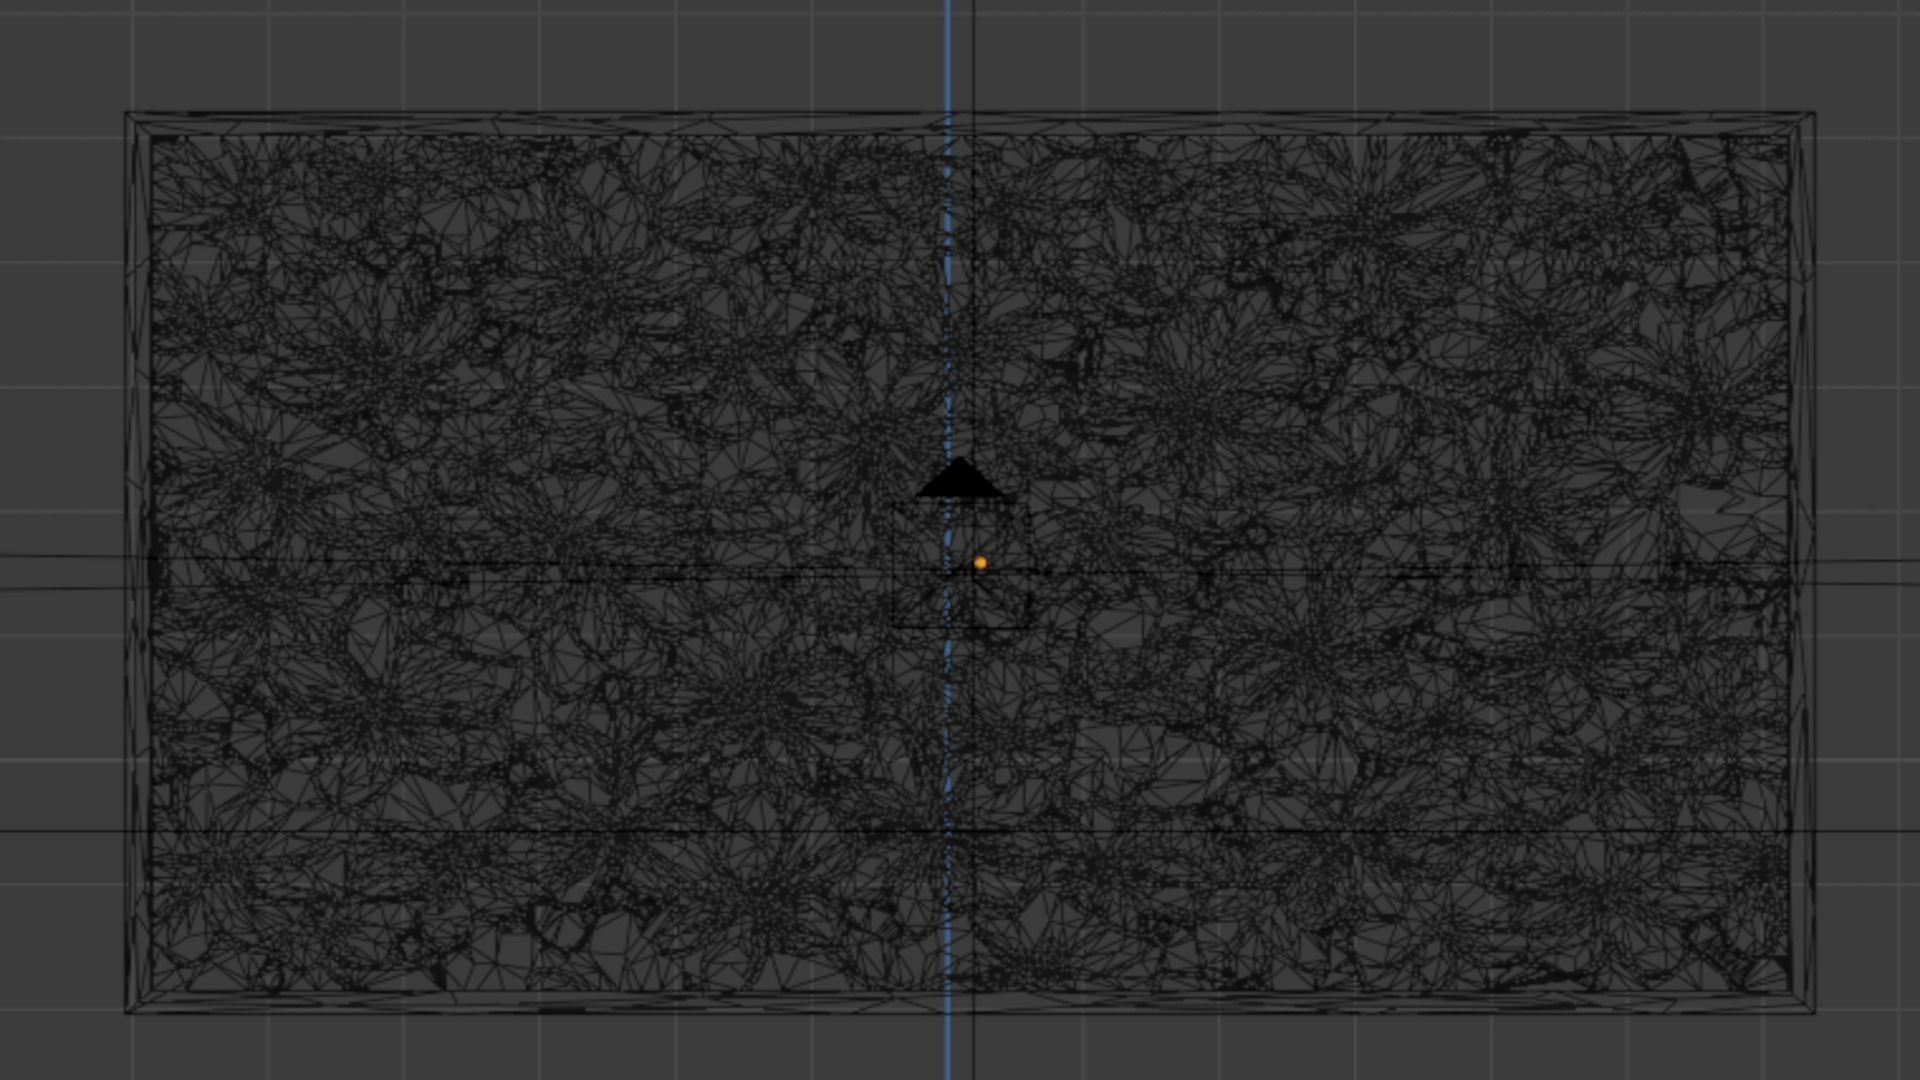
Task: Click the blue axis line below the mesh
Action: pos(948,1048)
